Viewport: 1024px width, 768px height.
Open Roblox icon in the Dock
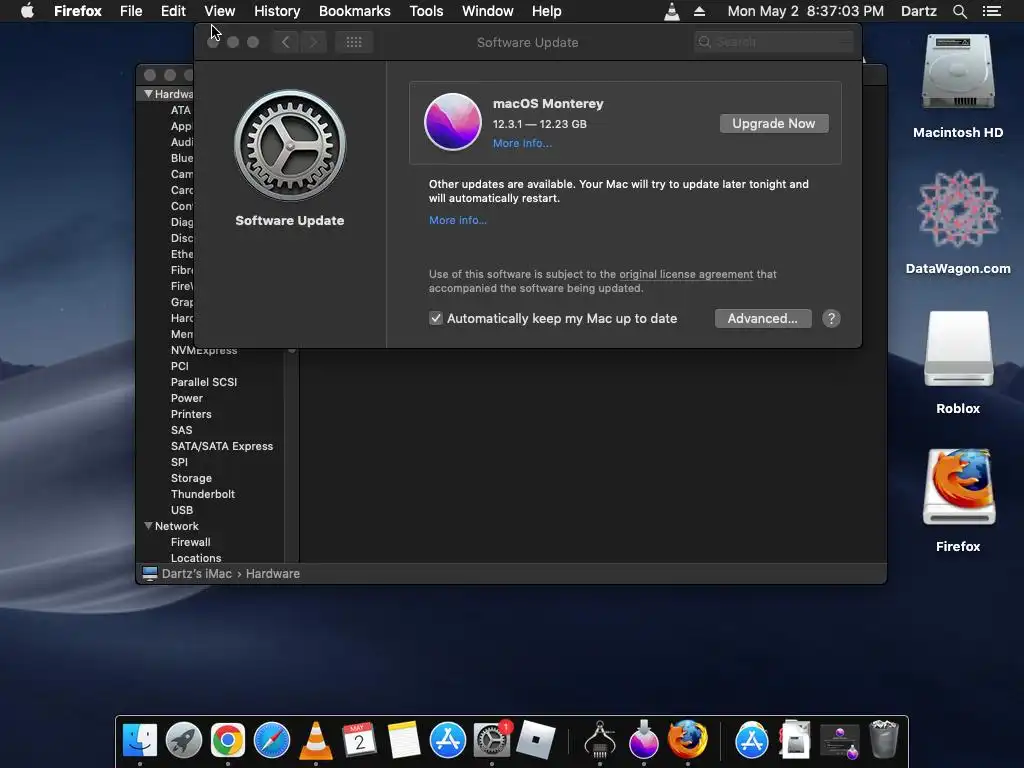536,740
